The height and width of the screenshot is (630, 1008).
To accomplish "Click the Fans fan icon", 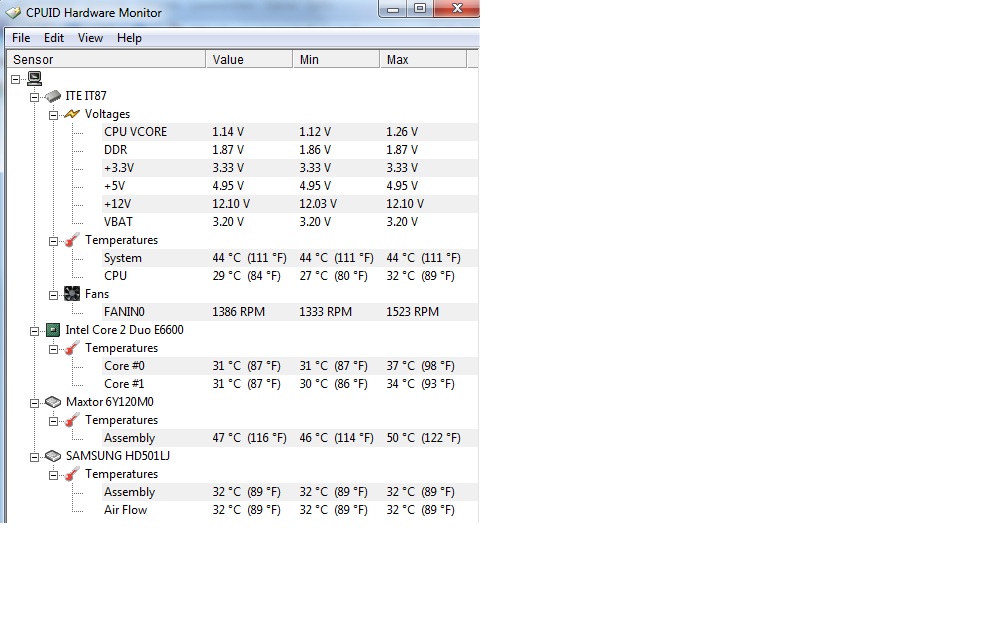I will tap(72, 294).
